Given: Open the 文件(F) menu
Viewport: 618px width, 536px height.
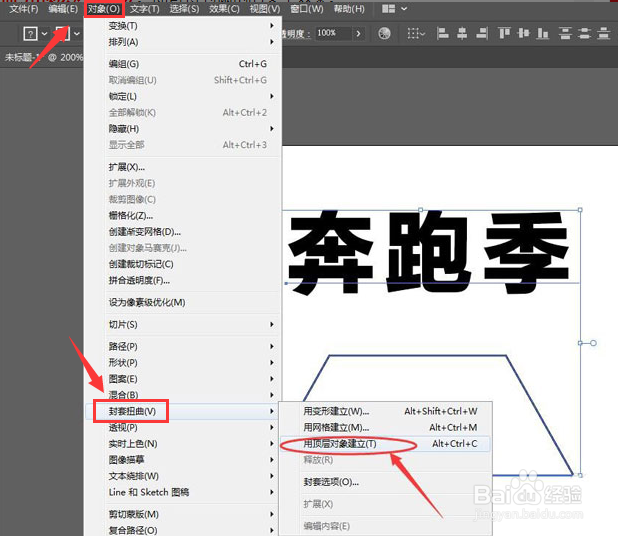Looking at the screenshot, I should (24, 9).
